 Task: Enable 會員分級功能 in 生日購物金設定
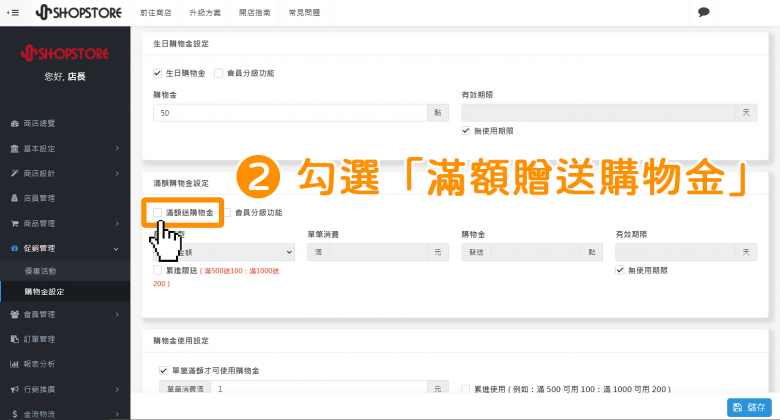pos(218,73)
